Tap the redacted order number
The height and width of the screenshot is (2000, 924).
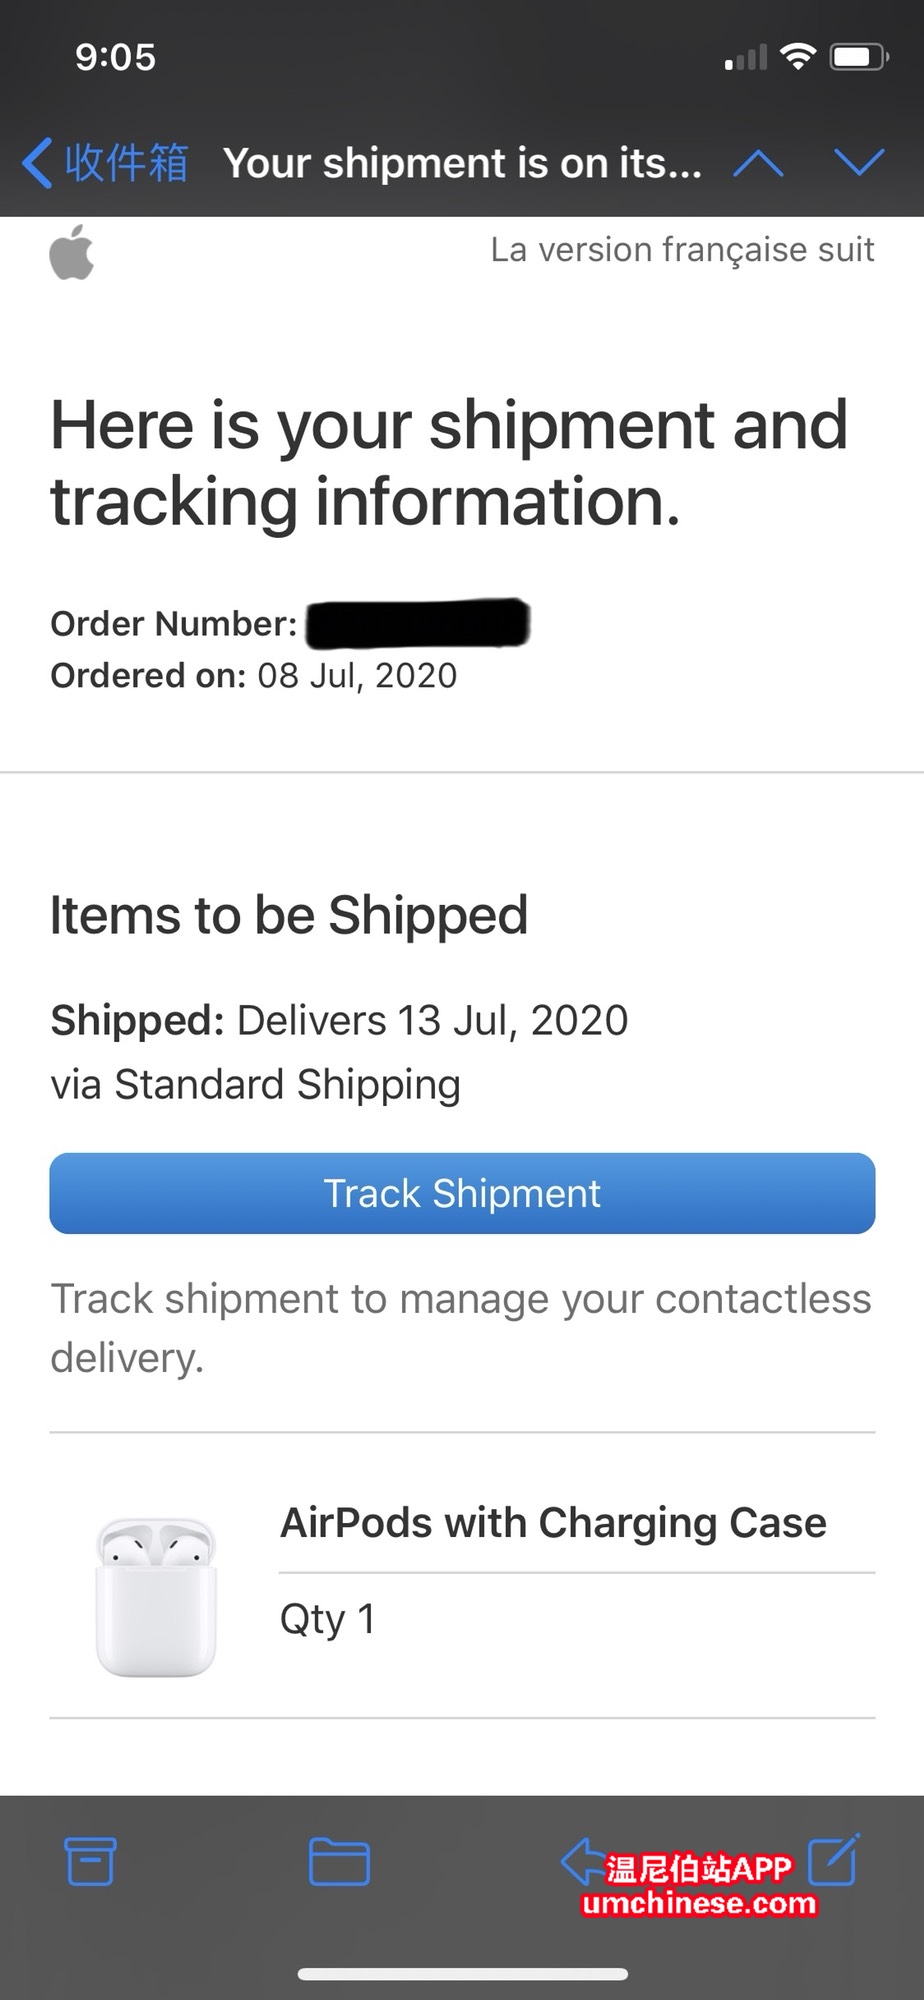click(x=418, y=623)
